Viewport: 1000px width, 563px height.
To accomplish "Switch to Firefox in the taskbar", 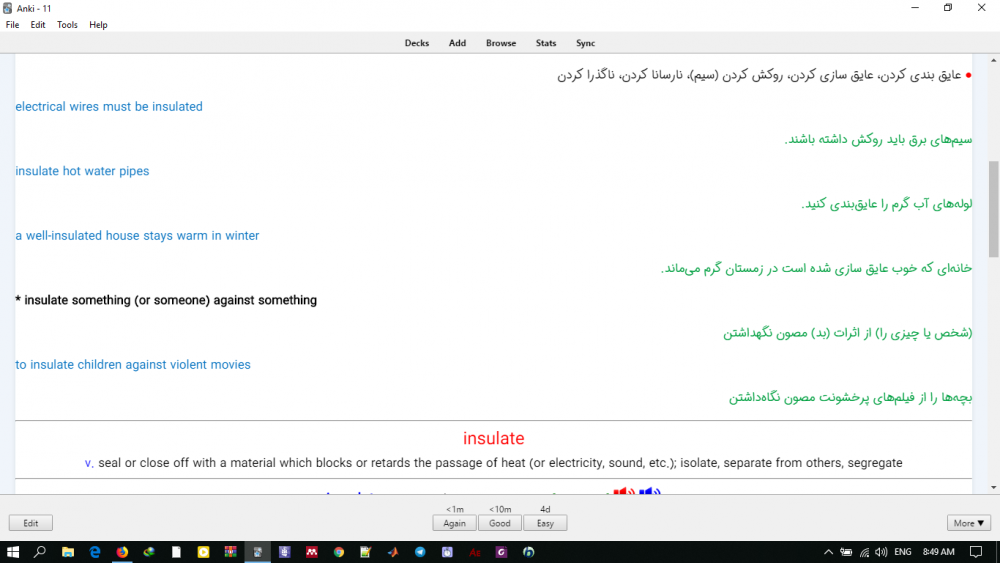I will pos(122,552).
